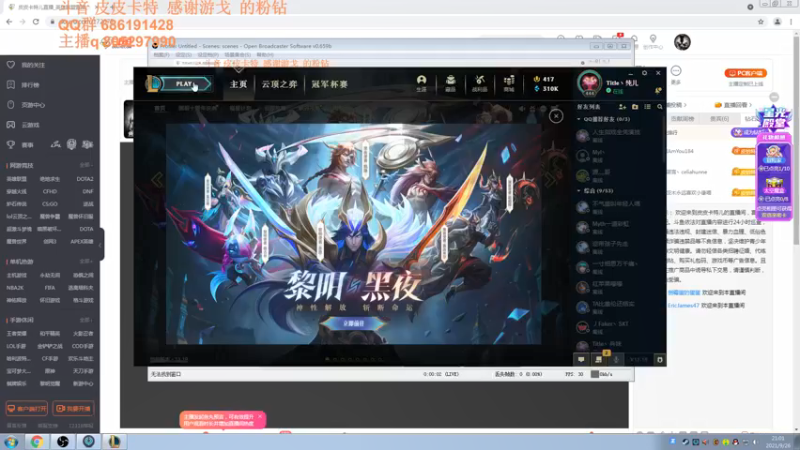Go to previous promo slide arrow
The height and width of the screenshot is (450, 800).
point(157,180)
